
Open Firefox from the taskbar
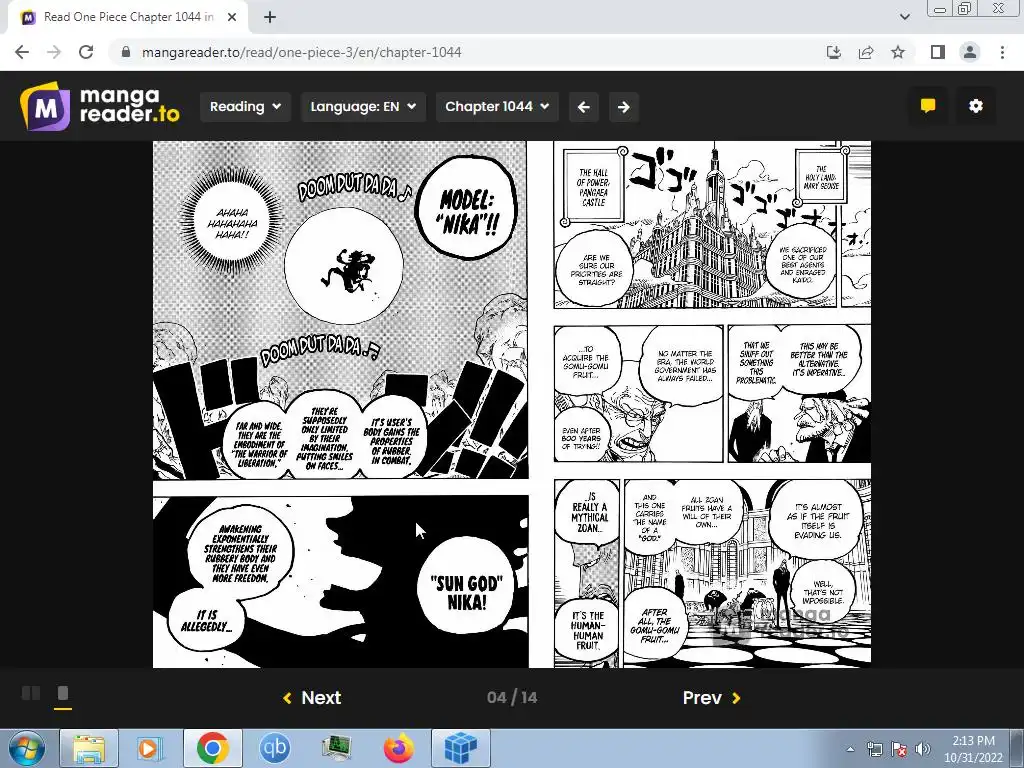[398, 748]
